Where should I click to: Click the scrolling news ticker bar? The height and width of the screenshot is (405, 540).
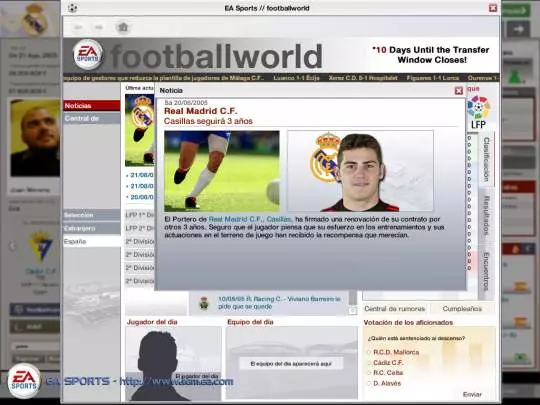(x=281, y=78)
